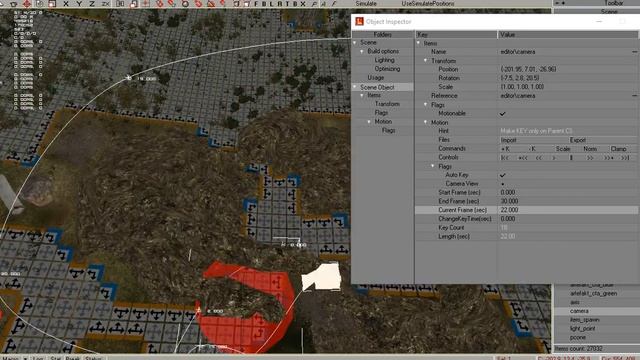Select item_spawn in the object list
The image size is (640, 360).
tap(585, 320)
